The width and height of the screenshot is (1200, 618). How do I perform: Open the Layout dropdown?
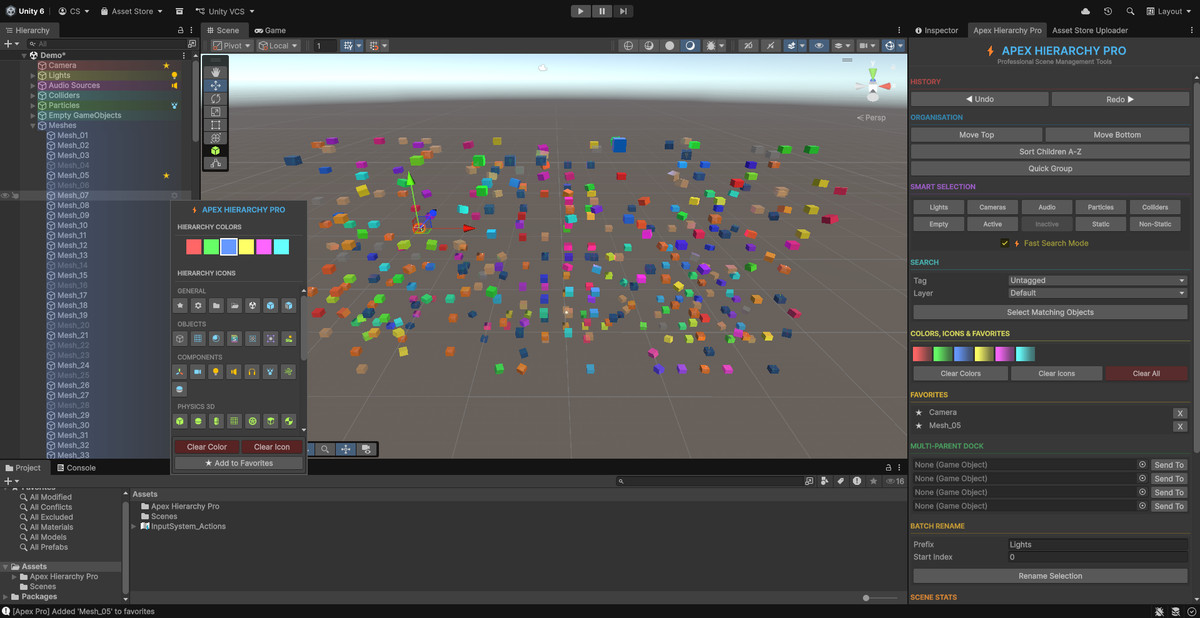(x=1174, y=11)
